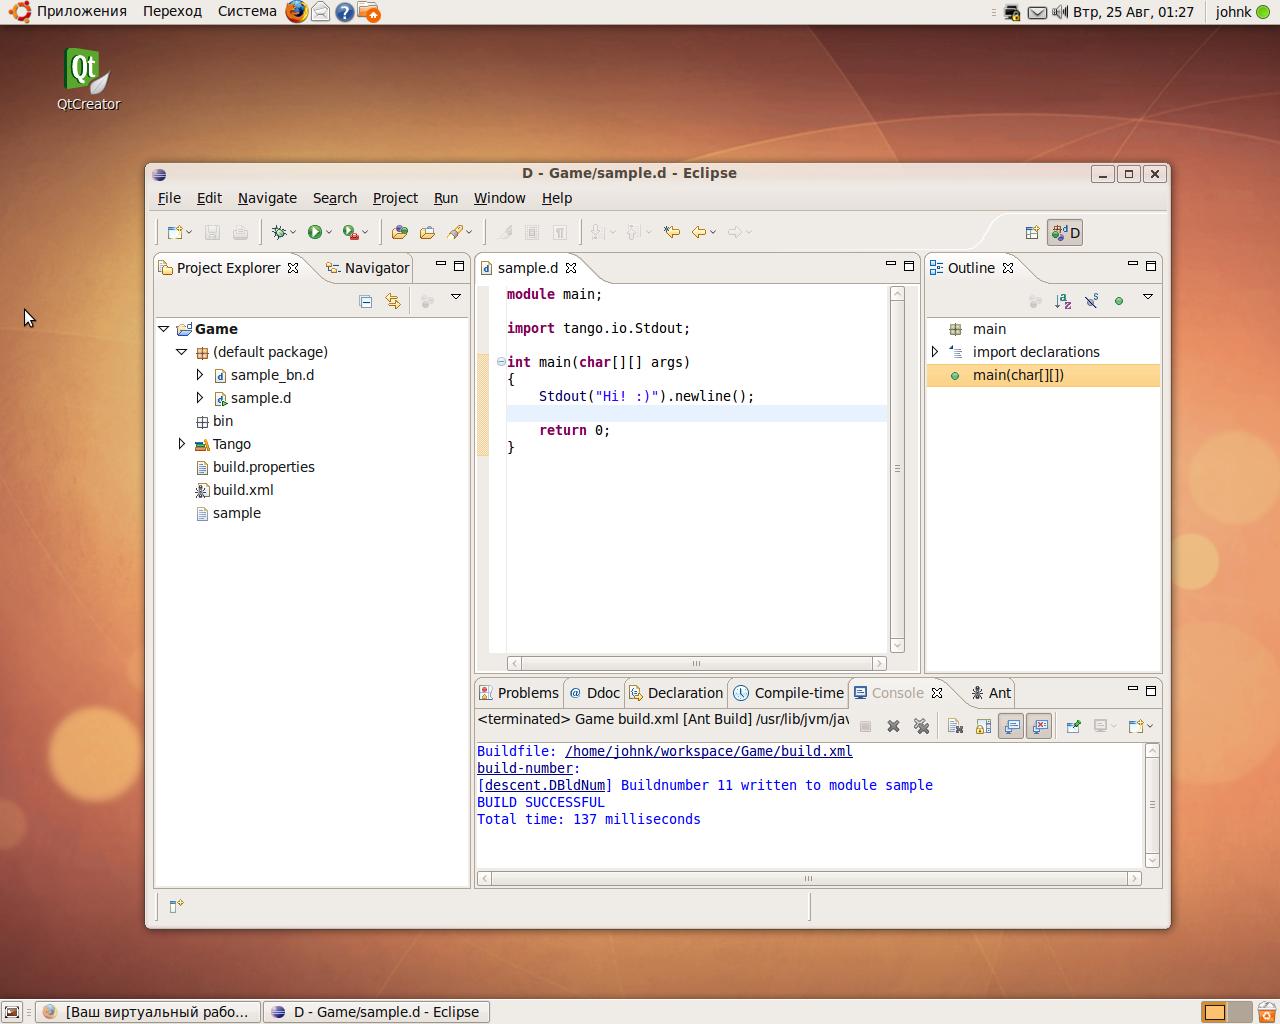Select build.properties in the project tree
The width and height of the screenshot is (1280, 1024).
tap(263, 467)
